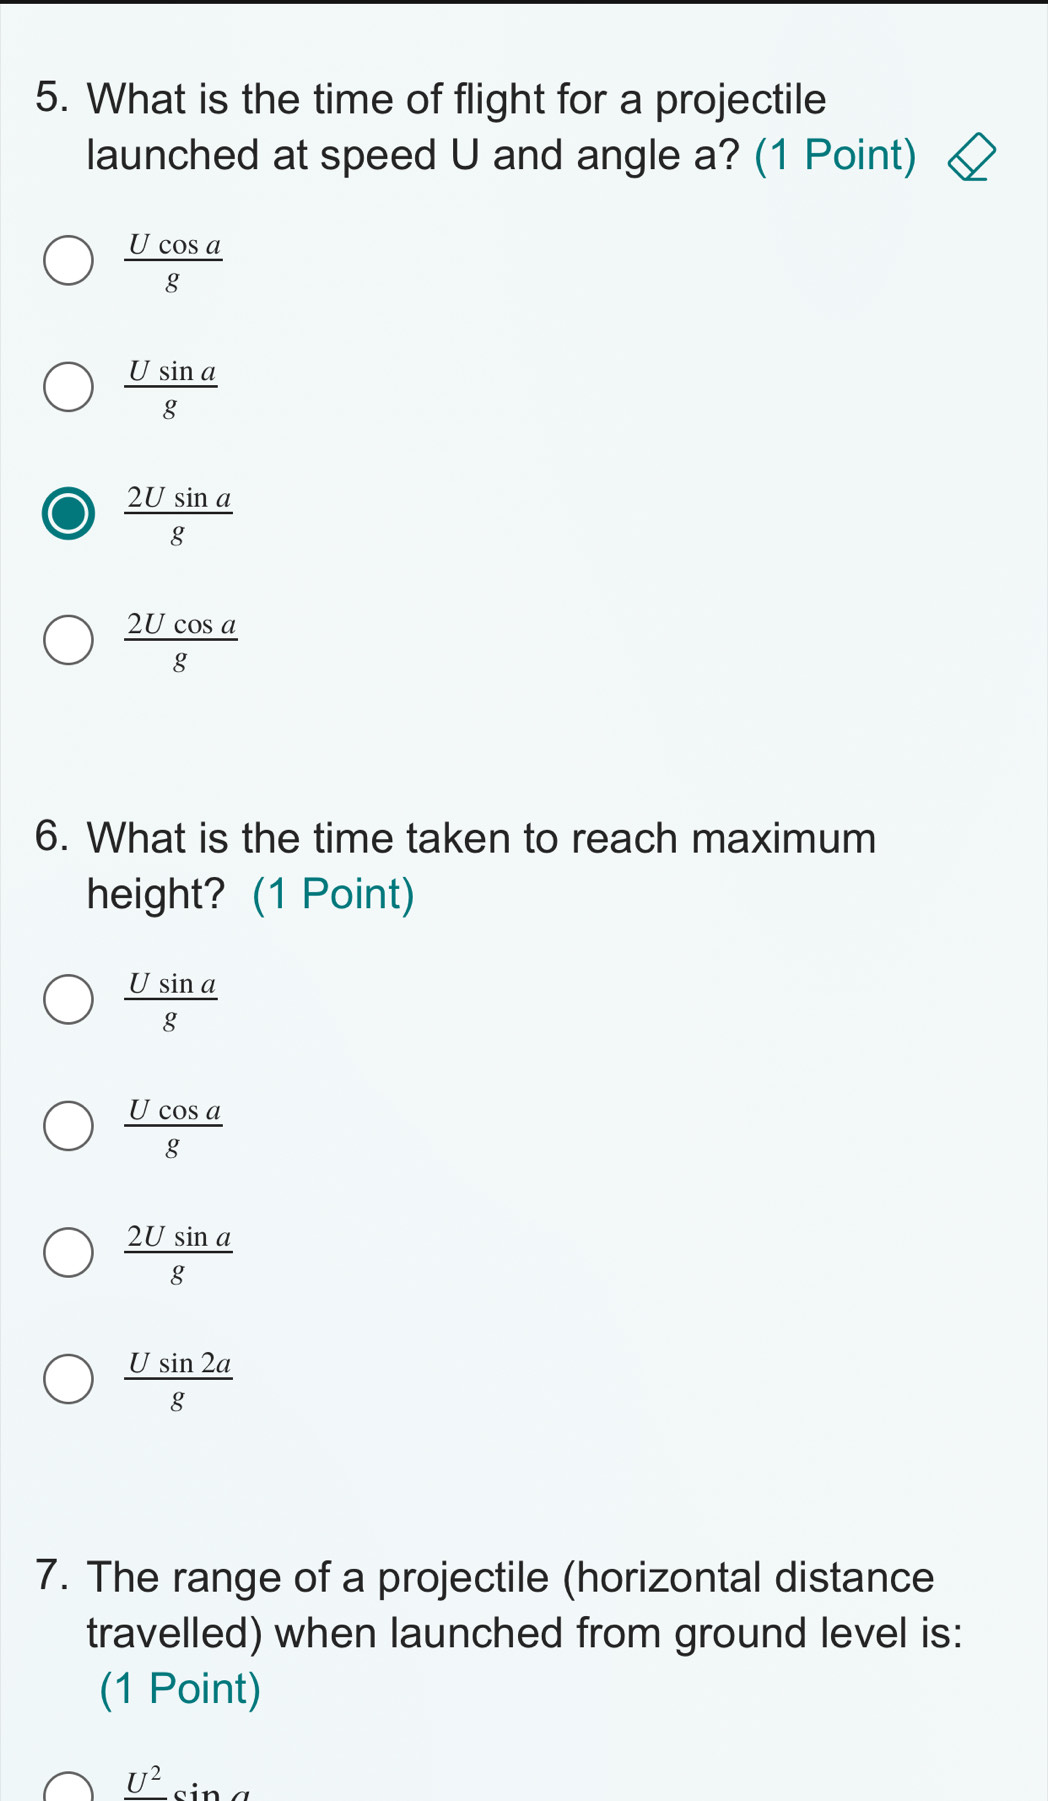Choose 2U sin a over g for question 6

point(68,1253)
